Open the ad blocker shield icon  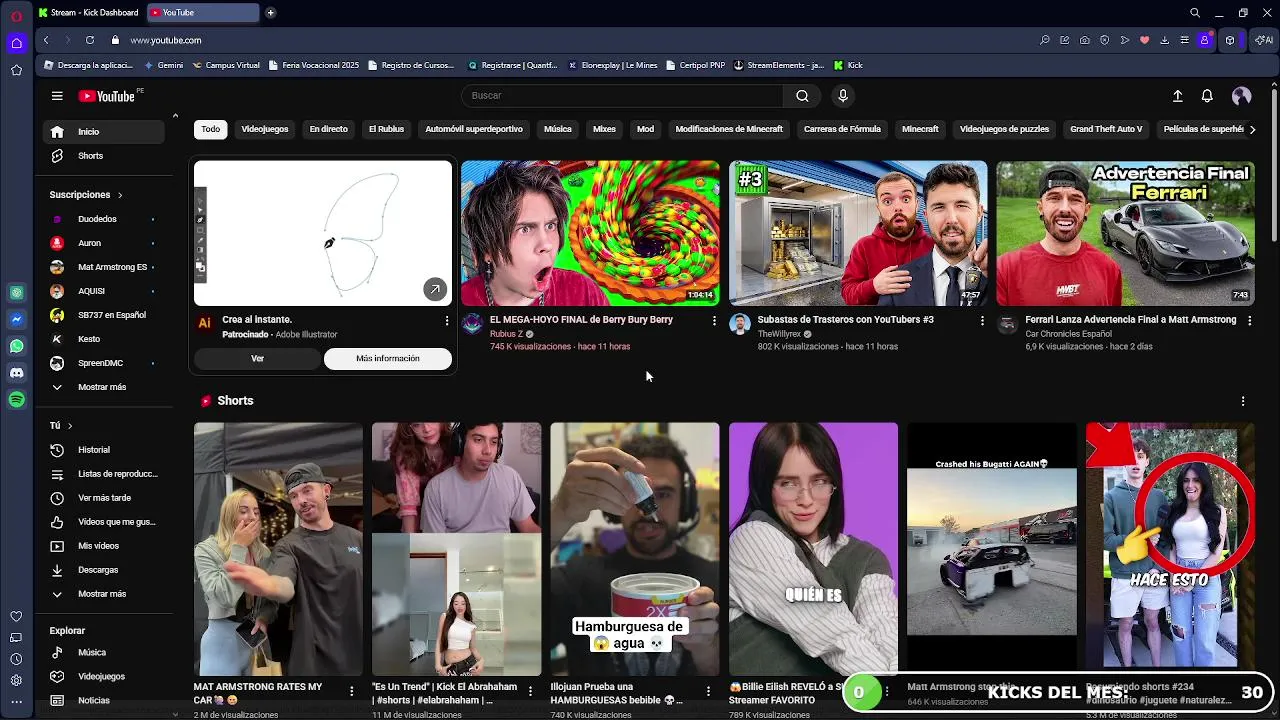coord(1104,40)
